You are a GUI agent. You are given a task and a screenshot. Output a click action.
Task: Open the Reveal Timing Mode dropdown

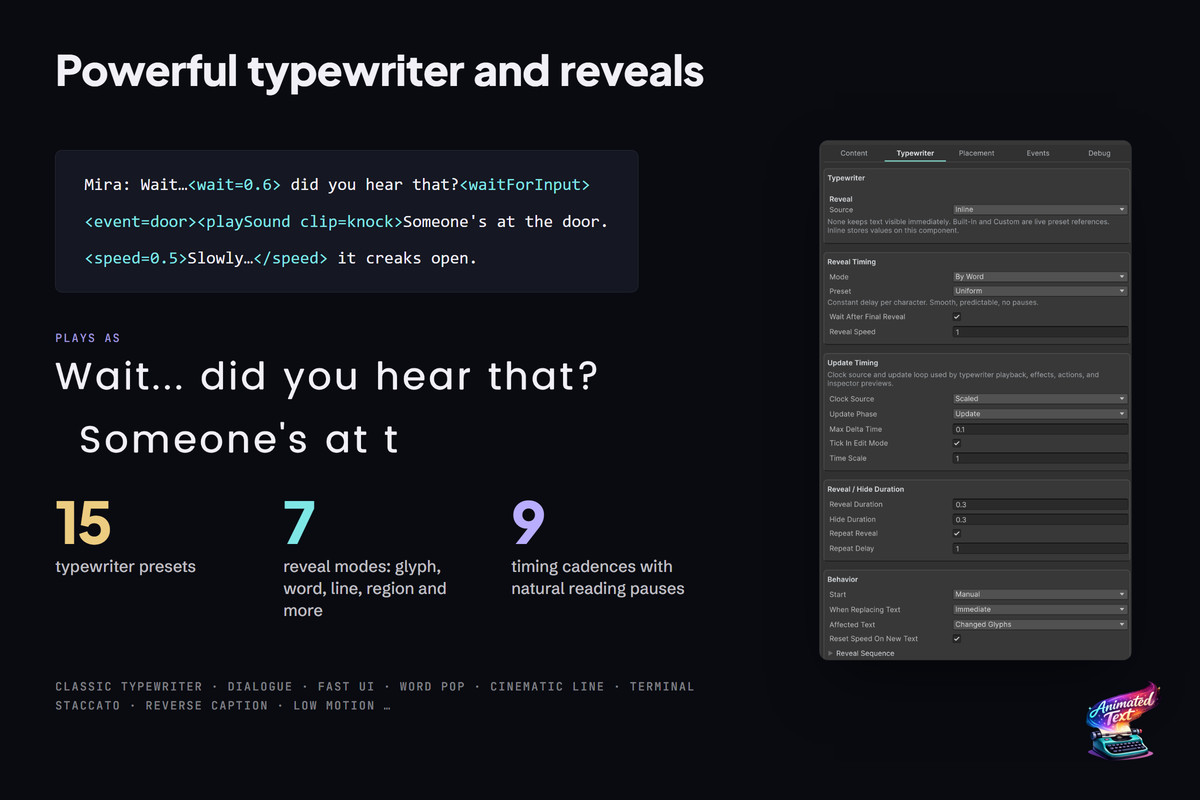click(x=1040, y=277)
